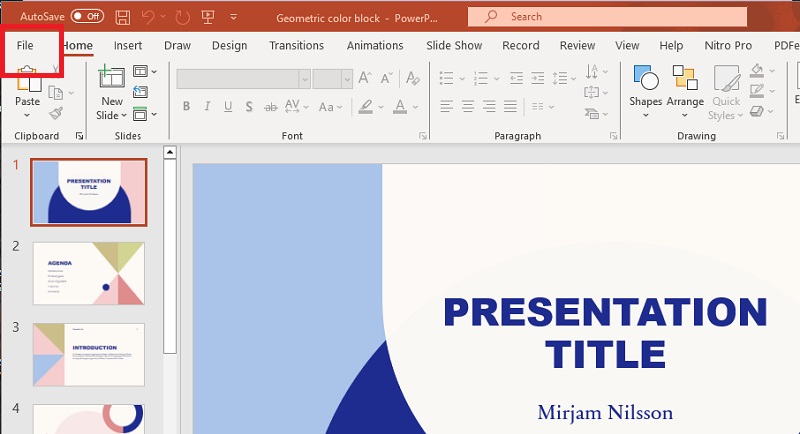Open the Shapes gallery
The width and height of the screenshot is (800, 434).
point(645,92)
